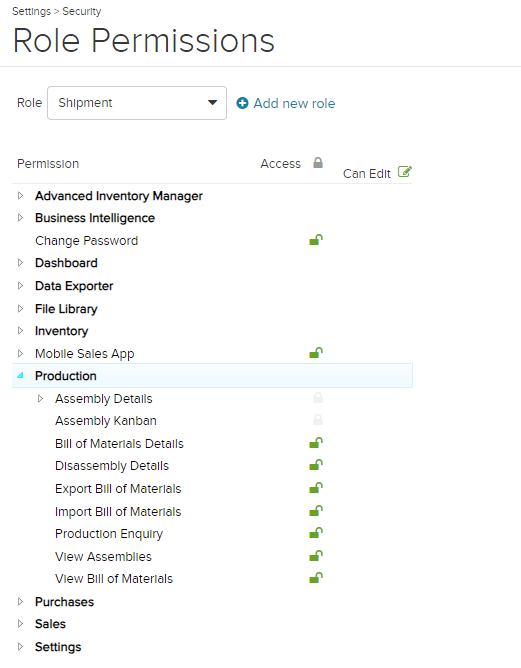
Task: Click Production Enquiry green unlock icon
Action: point(316,533)
